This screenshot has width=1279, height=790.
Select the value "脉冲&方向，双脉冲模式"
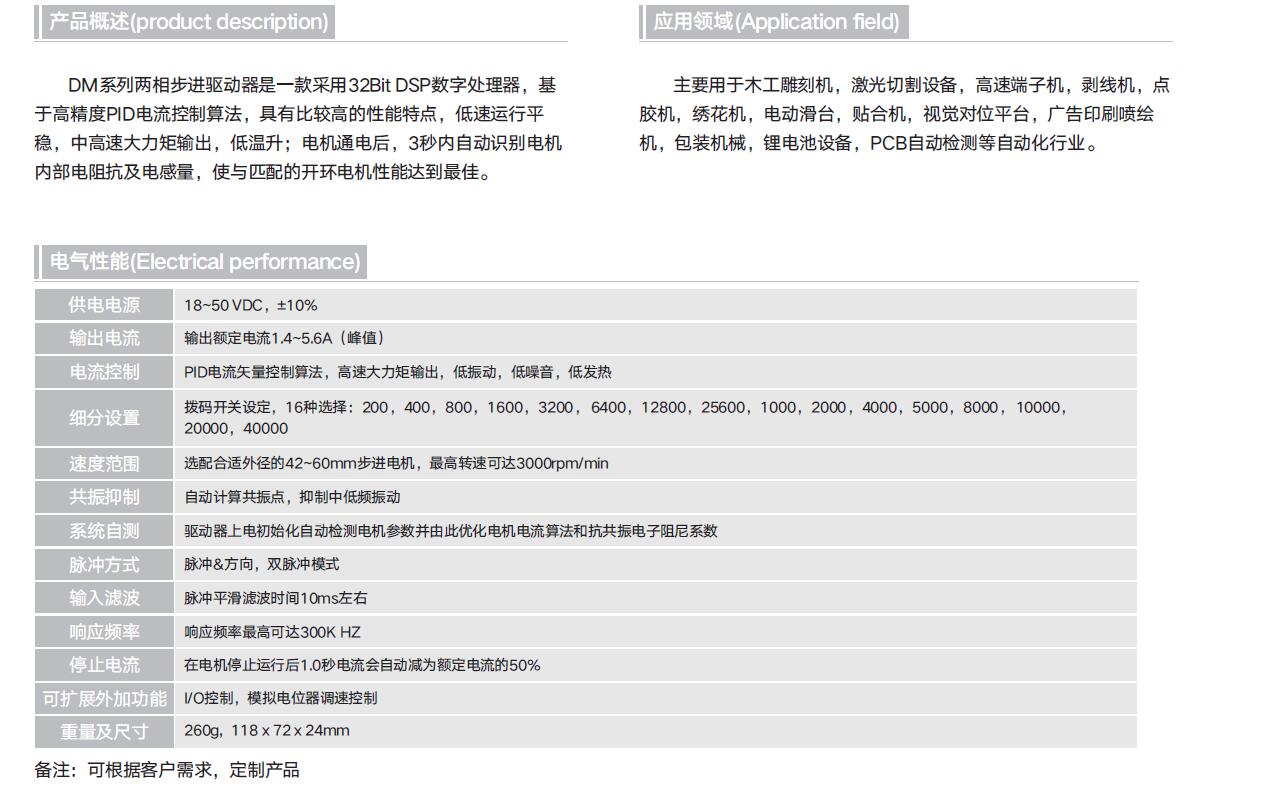[262, 564]
